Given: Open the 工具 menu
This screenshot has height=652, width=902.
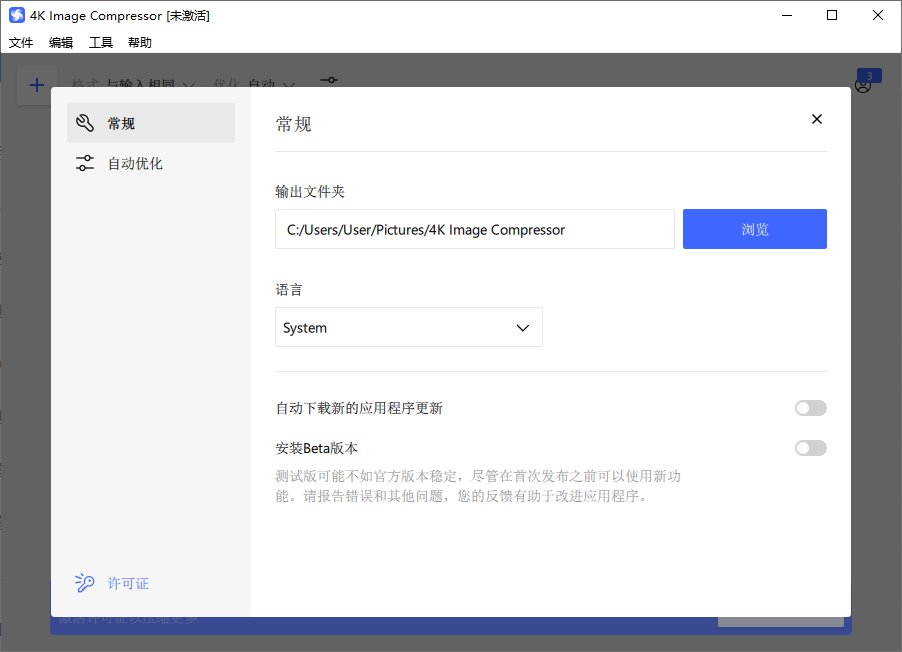Looking at the screenshot, I should [x=101, y=43].
